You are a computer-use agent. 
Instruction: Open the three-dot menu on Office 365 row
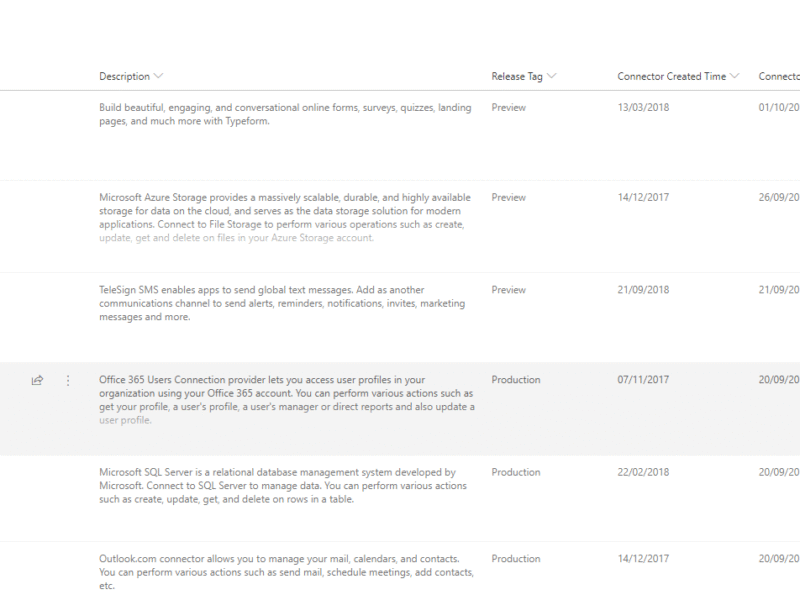(x=68, y=380)
